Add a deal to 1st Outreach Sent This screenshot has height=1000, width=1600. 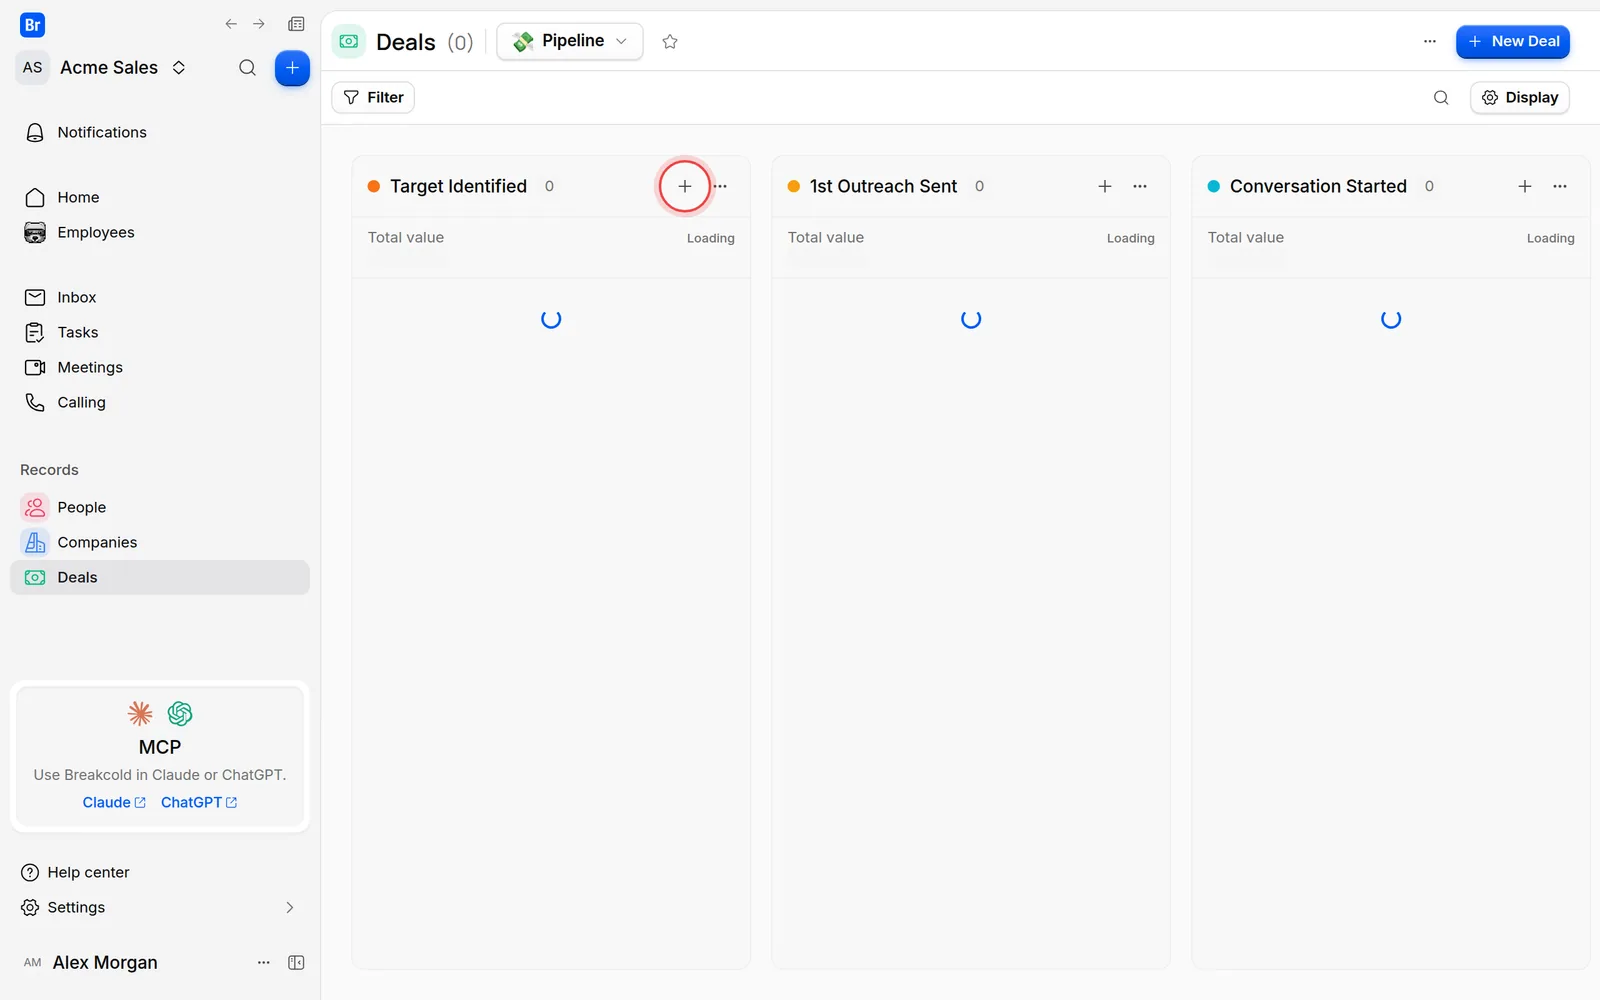point(1105,186)
